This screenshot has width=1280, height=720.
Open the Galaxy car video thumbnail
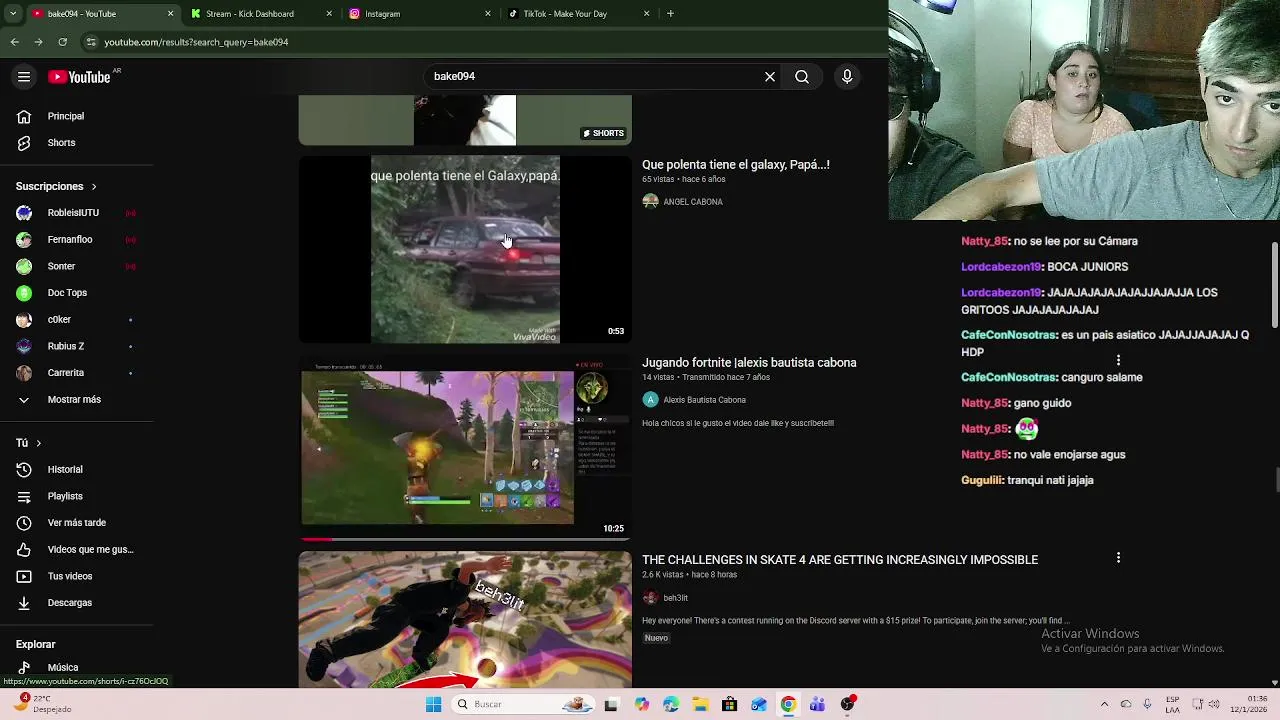(x=465, y=249)
